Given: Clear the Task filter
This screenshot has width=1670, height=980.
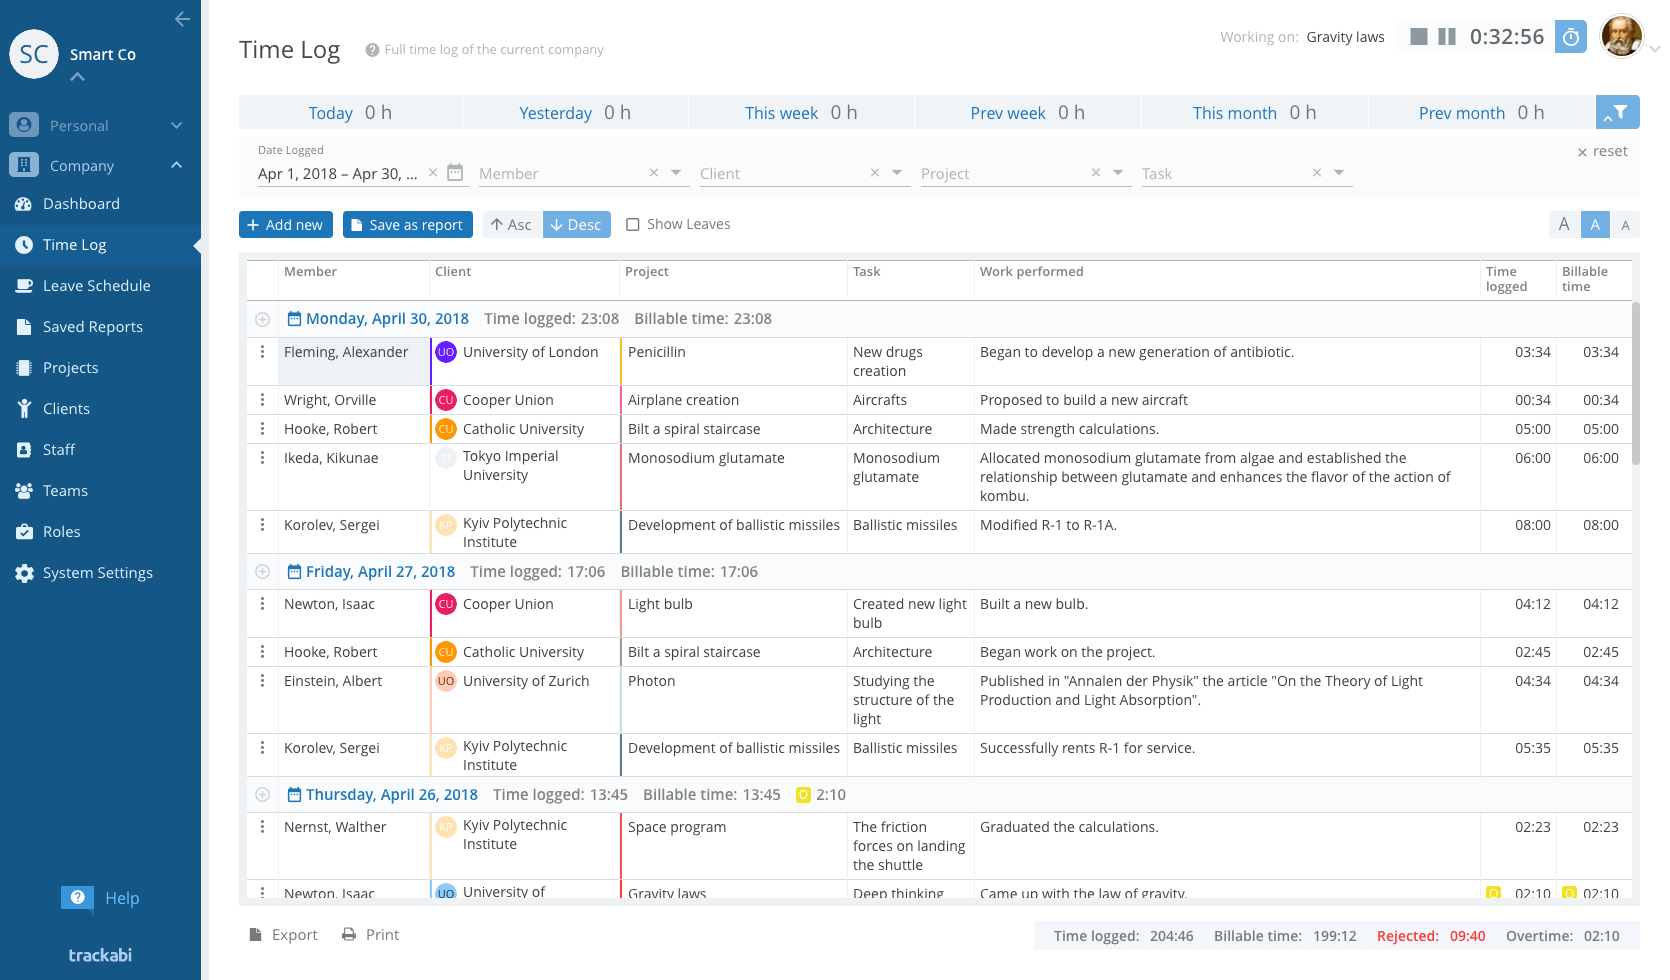Looking at the screenshot, I should pos(1317,173).
